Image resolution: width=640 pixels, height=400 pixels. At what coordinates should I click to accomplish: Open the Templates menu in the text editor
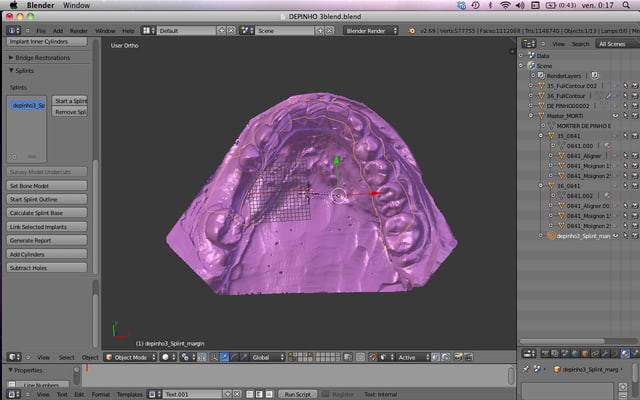pyautogui.click(x=130, y=394)
